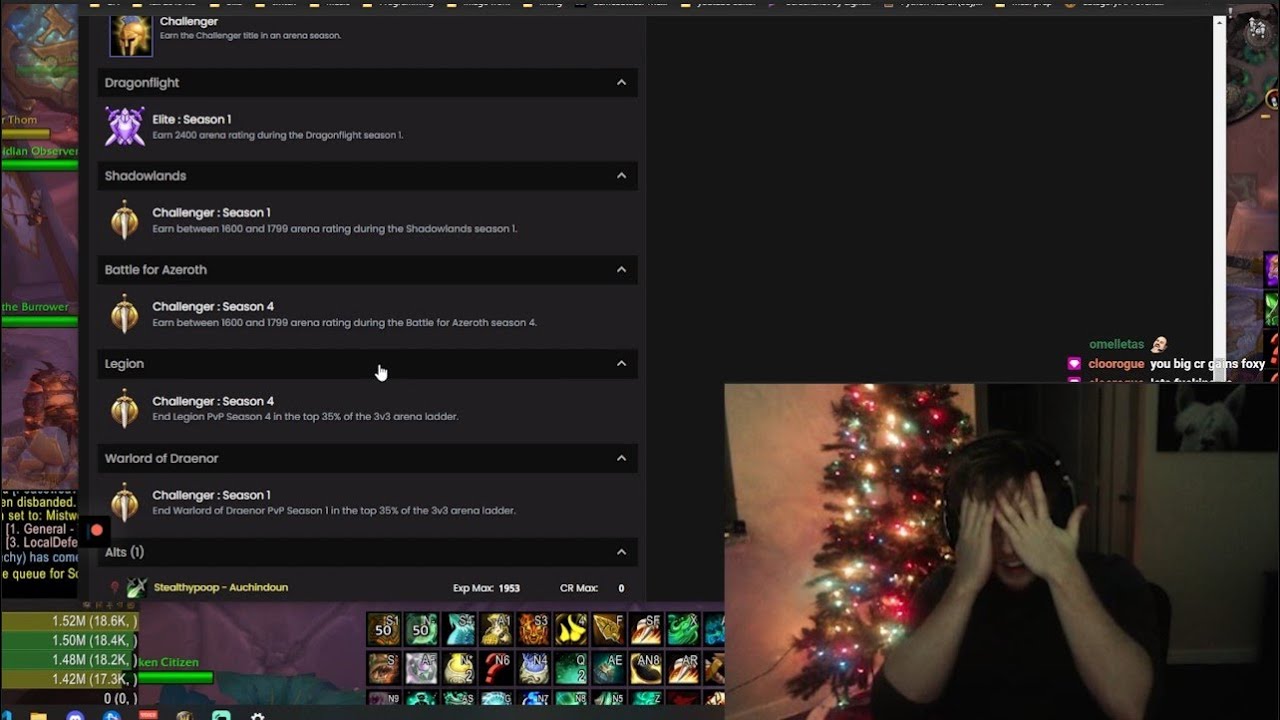This screenshot has width=1280, height=720.
Task: Use the action bar ability bound to S4
Action: [459, 629]
